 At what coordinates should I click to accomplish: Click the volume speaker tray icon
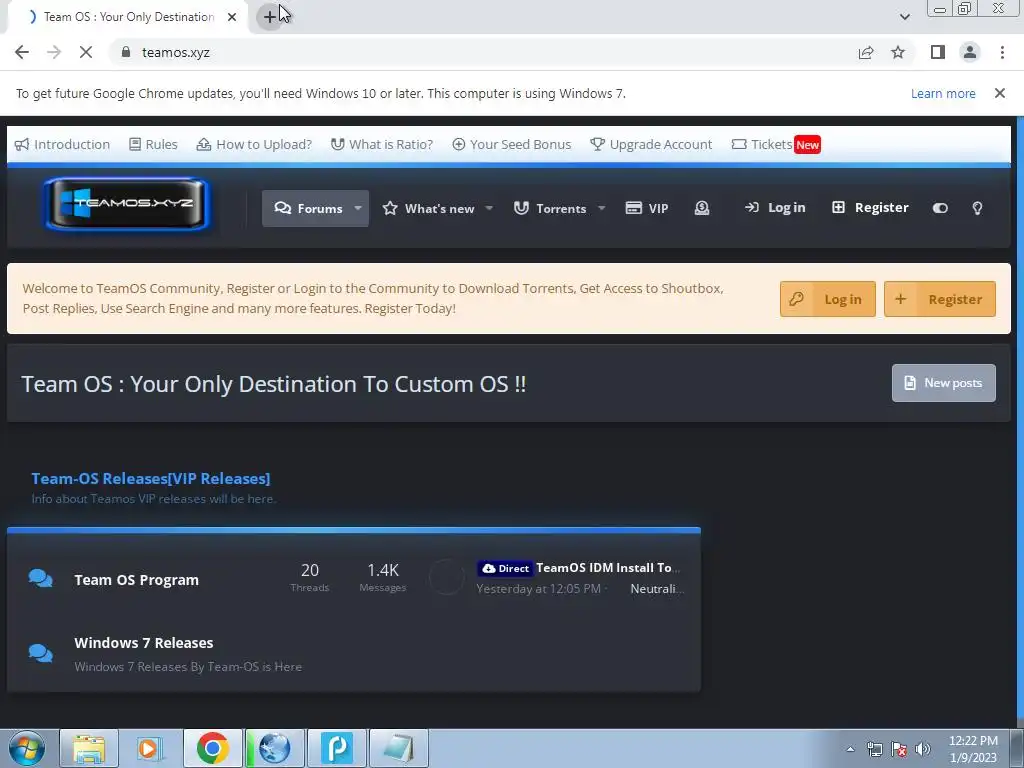click(x=923, y=749)
